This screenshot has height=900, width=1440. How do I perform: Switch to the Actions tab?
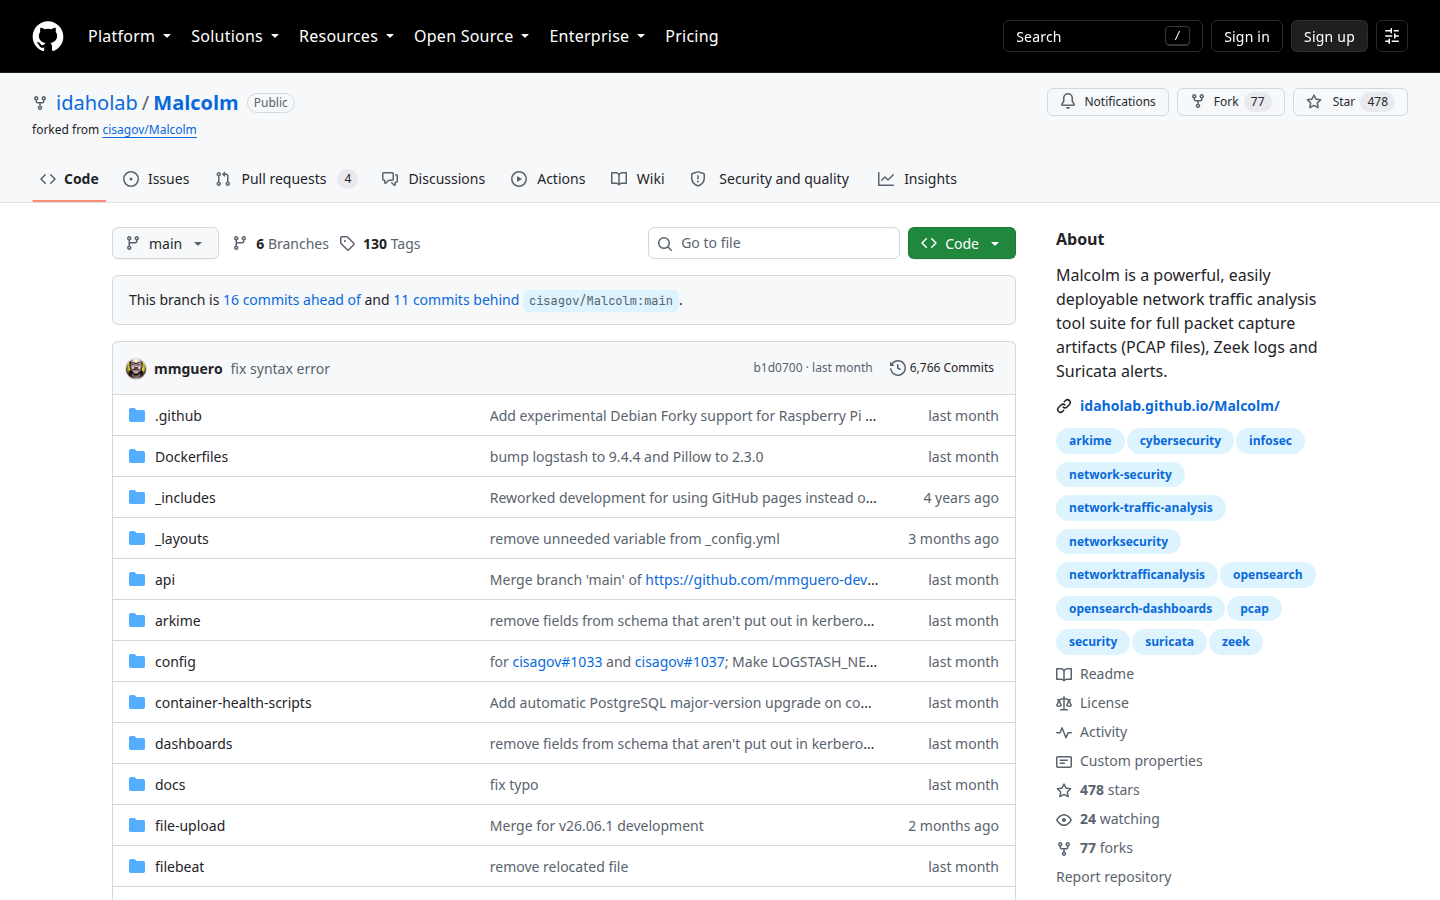(548, 179)
